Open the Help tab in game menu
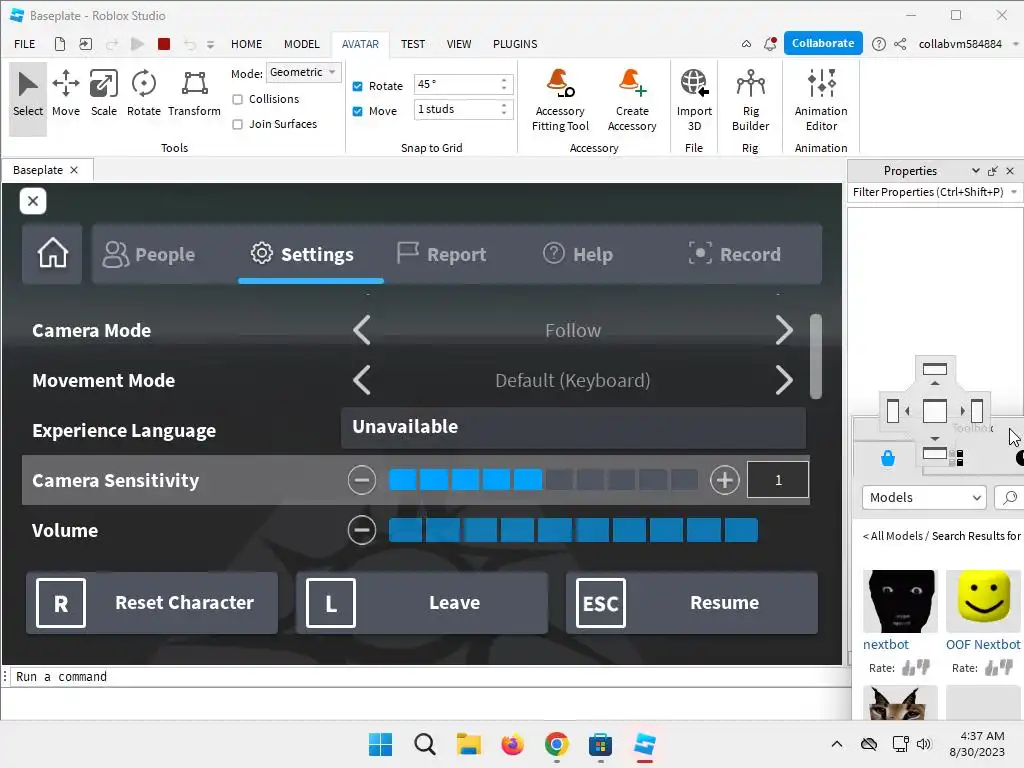Viewport: 1024px width, 768px height. (x=578, y=254)
